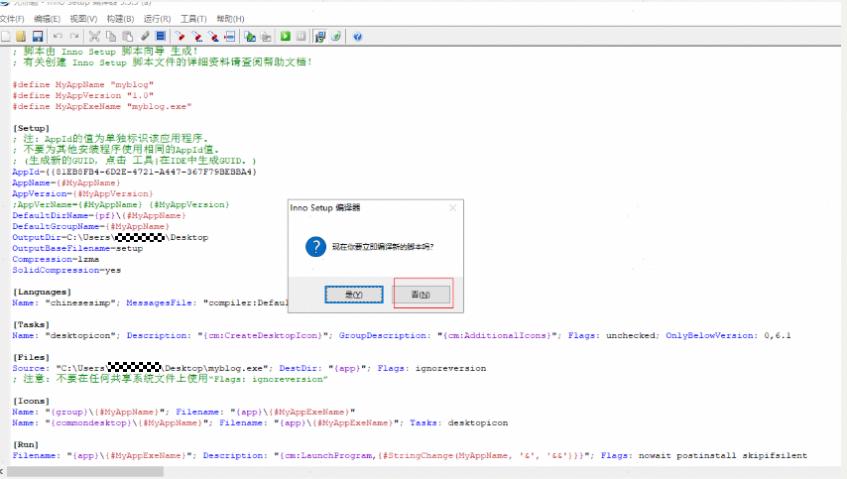Click the AppName={#MyAppName} line
847x479 pixels.
click(66, 183)
